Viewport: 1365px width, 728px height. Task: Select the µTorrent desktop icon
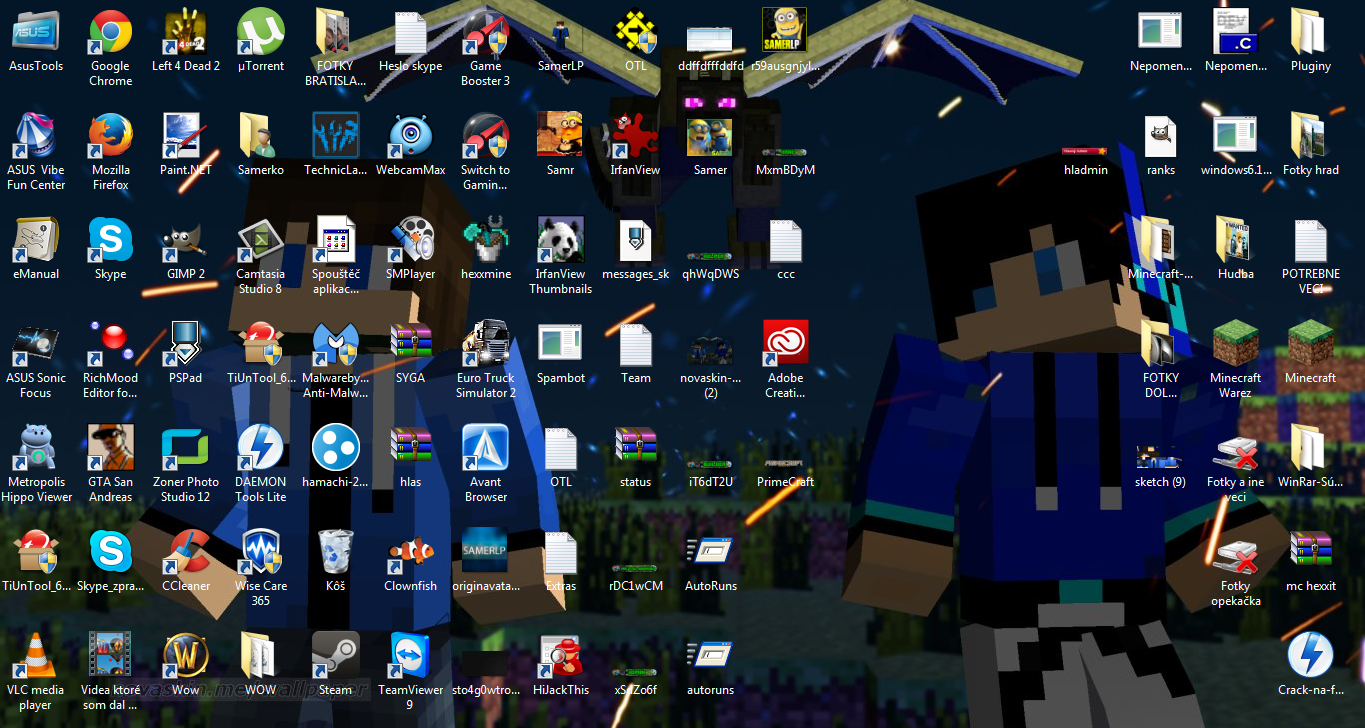click(260, 34)
